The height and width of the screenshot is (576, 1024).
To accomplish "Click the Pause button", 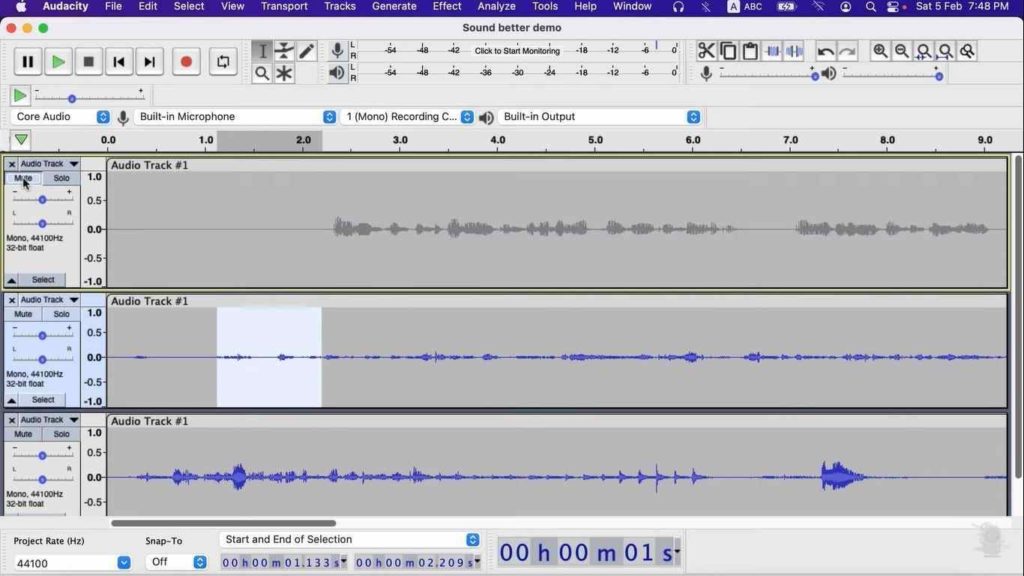I will pyautogui.click(x=27, y=62).
